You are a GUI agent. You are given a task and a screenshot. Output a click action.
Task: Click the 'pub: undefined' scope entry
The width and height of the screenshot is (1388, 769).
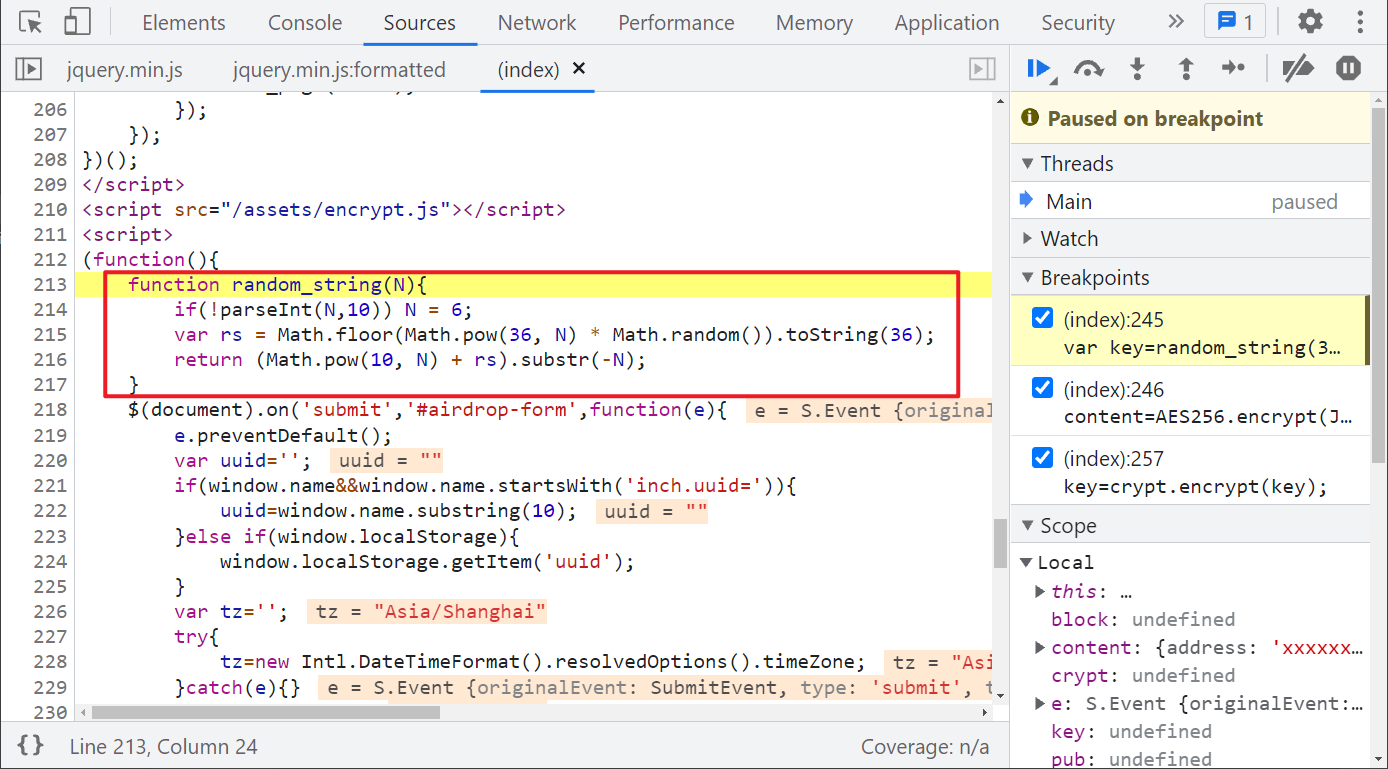[1131, 759]
